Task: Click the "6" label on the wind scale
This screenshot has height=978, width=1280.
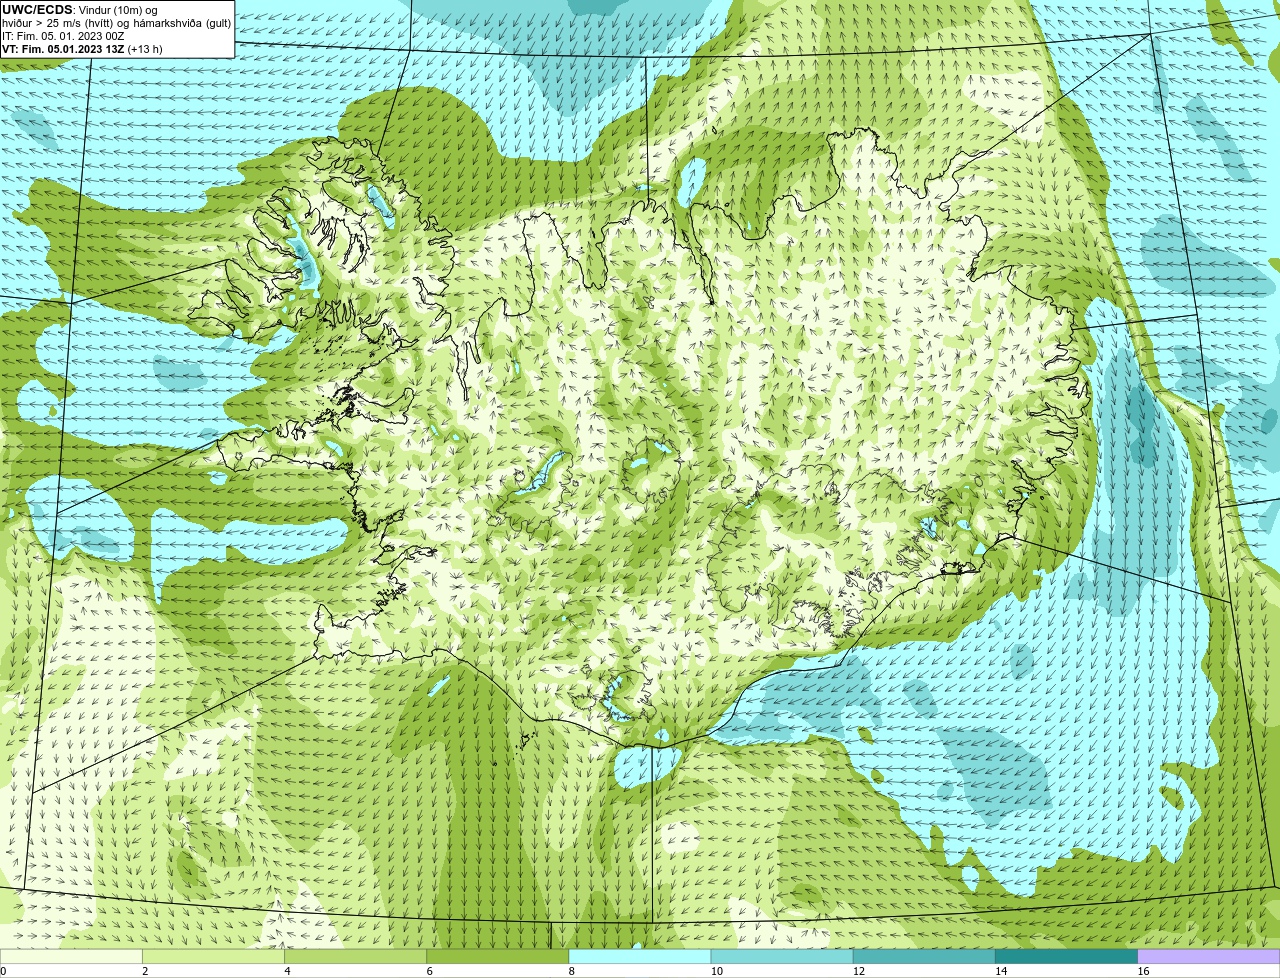Action: pos(430,971)
